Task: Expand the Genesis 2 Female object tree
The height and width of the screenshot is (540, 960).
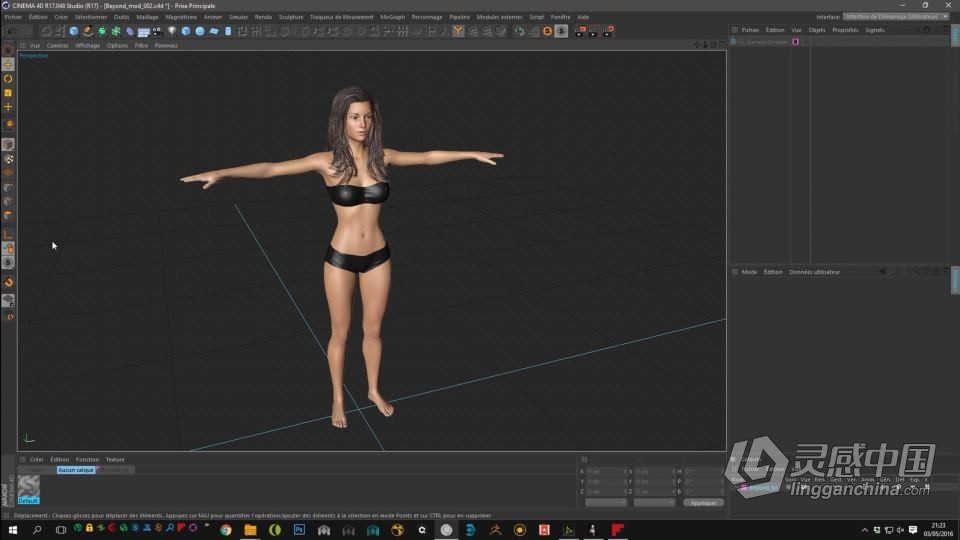Action: 733,42
